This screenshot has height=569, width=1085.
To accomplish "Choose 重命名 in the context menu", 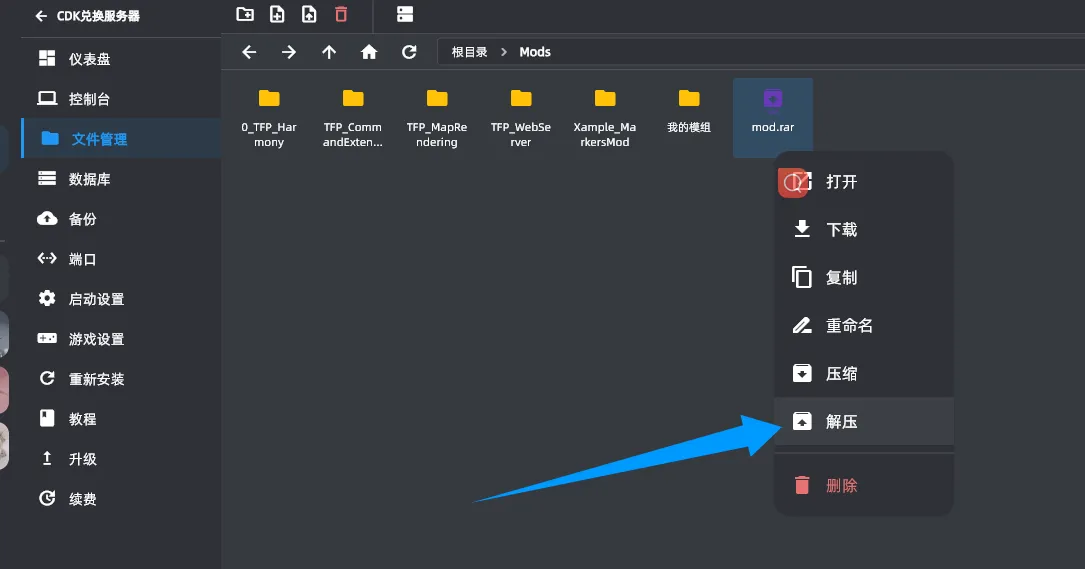I will pyautogui.click(x=864, y=325).
